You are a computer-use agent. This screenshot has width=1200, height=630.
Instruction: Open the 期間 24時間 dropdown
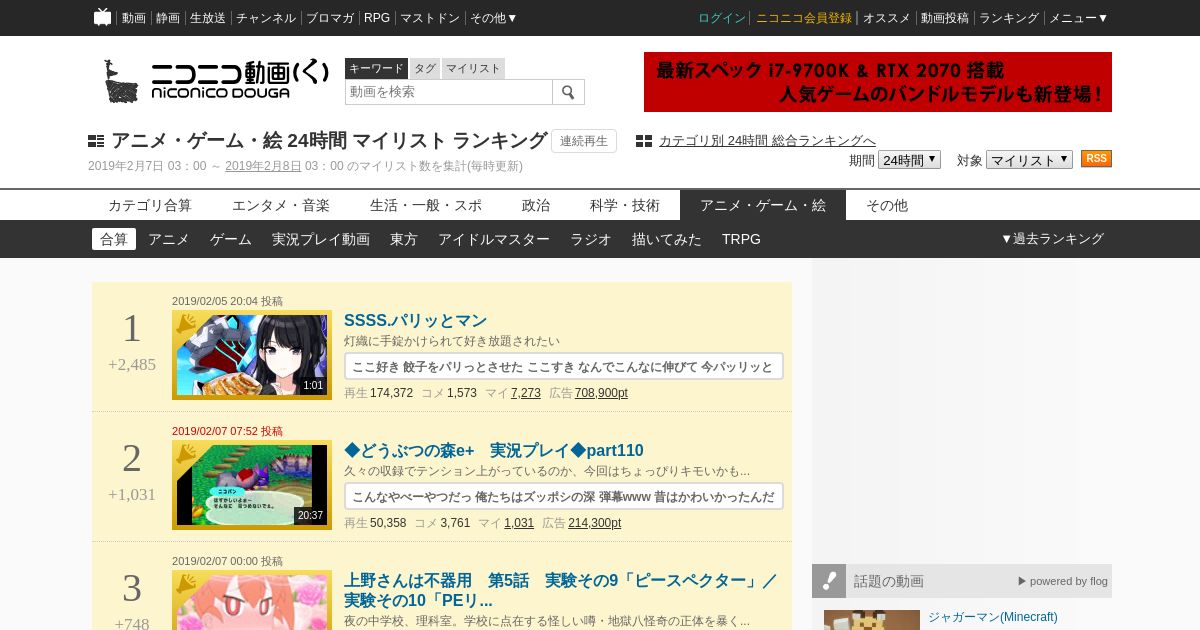(x=909, y=160)
